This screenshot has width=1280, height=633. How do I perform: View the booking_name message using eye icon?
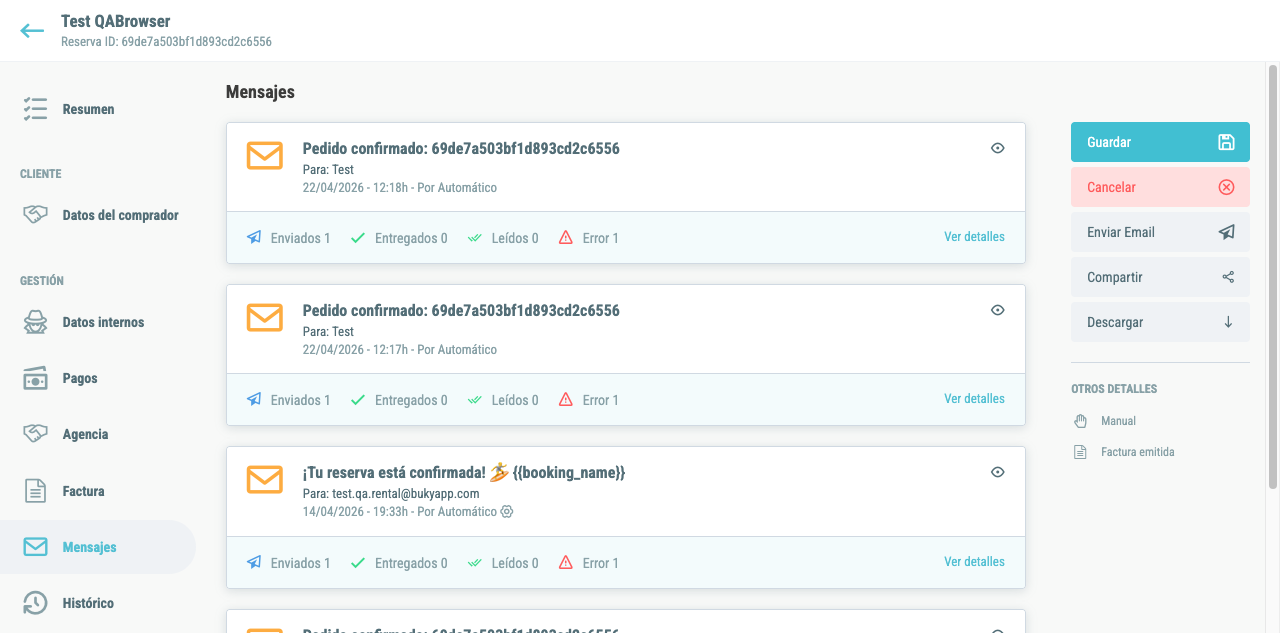coord(997,472)
